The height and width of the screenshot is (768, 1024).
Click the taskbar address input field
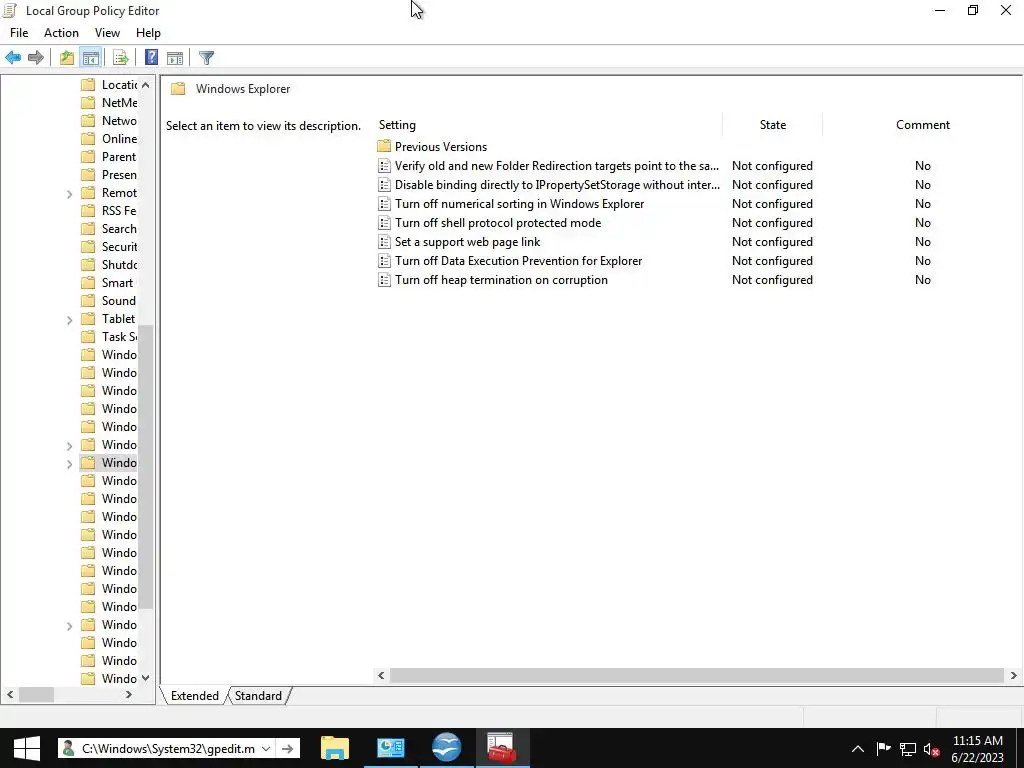point(167,748)
